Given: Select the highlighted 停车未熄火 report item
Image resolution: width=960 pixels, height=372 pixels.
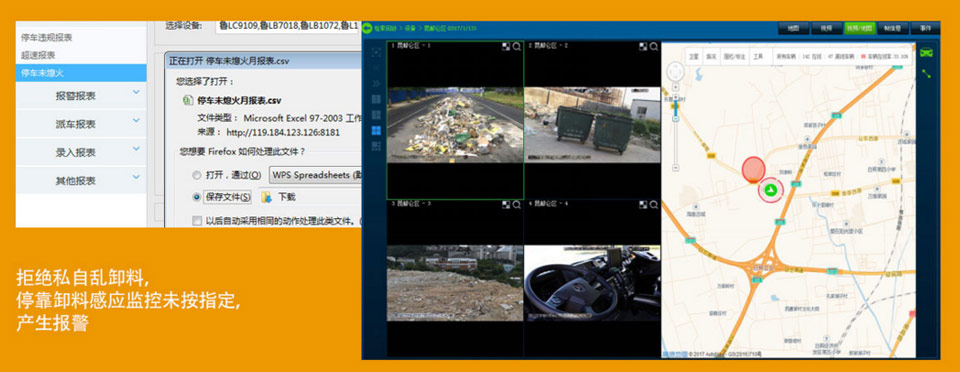Looking at the screenshot, I should (x=81, y=73).
